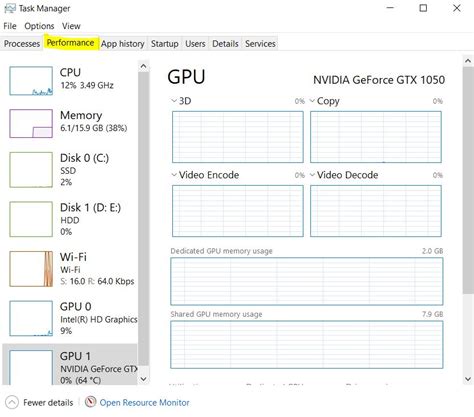Click the Fewer details label
This screenshot has height=417, width=474.
(x=48, y=403)
